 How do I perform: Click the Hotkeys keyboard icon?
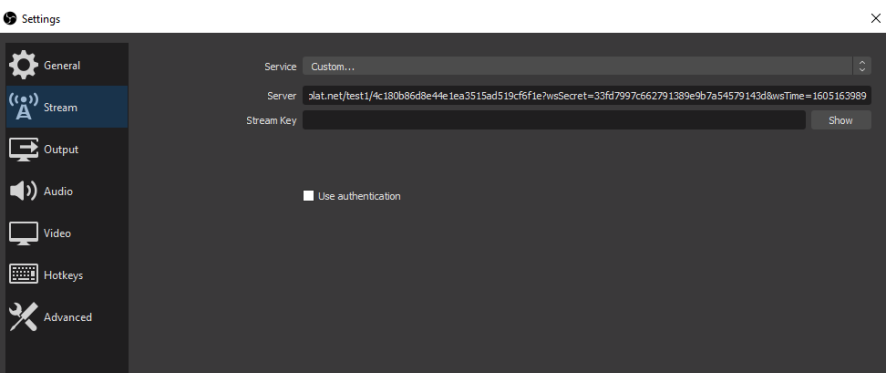[23, 275]
